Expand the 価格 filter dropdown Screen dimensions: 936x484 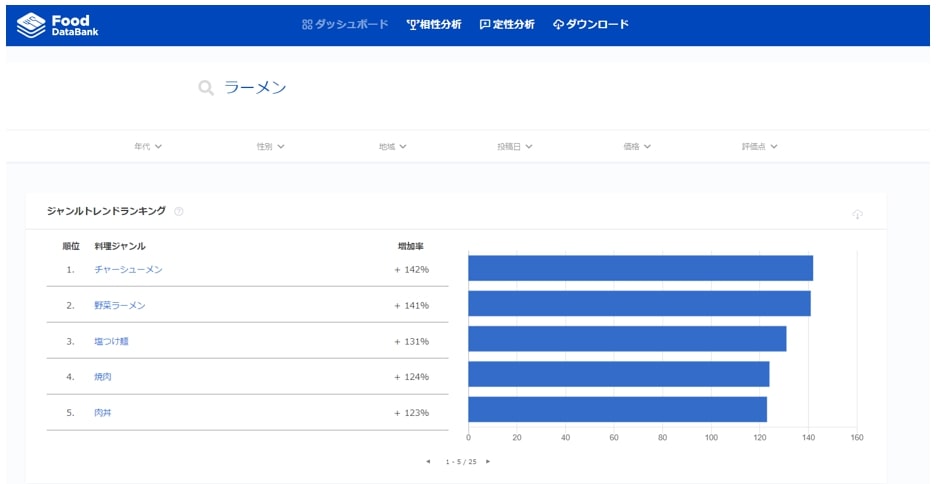coord(637,147)
